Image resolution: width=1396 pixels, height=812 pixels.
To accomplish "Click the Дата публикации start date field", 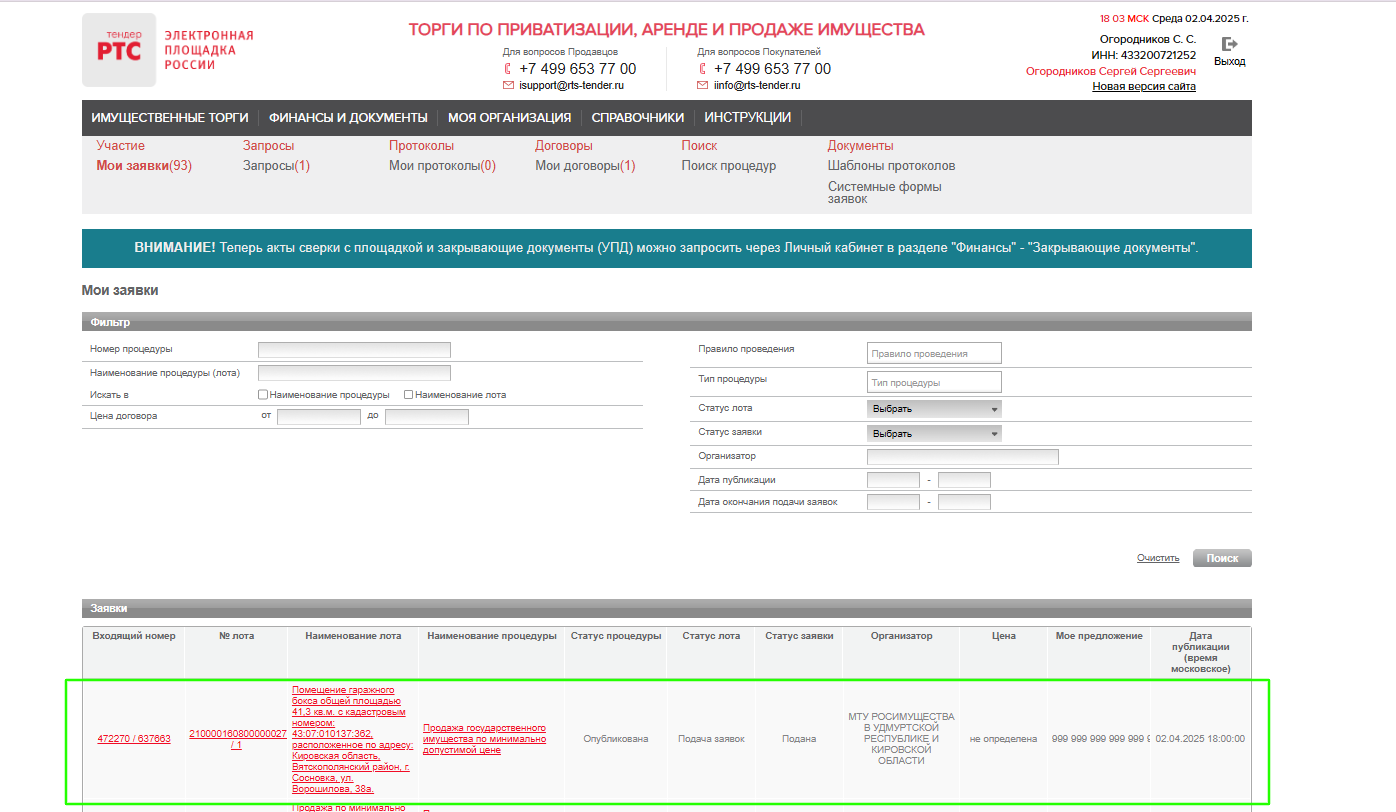I will 893,480.
